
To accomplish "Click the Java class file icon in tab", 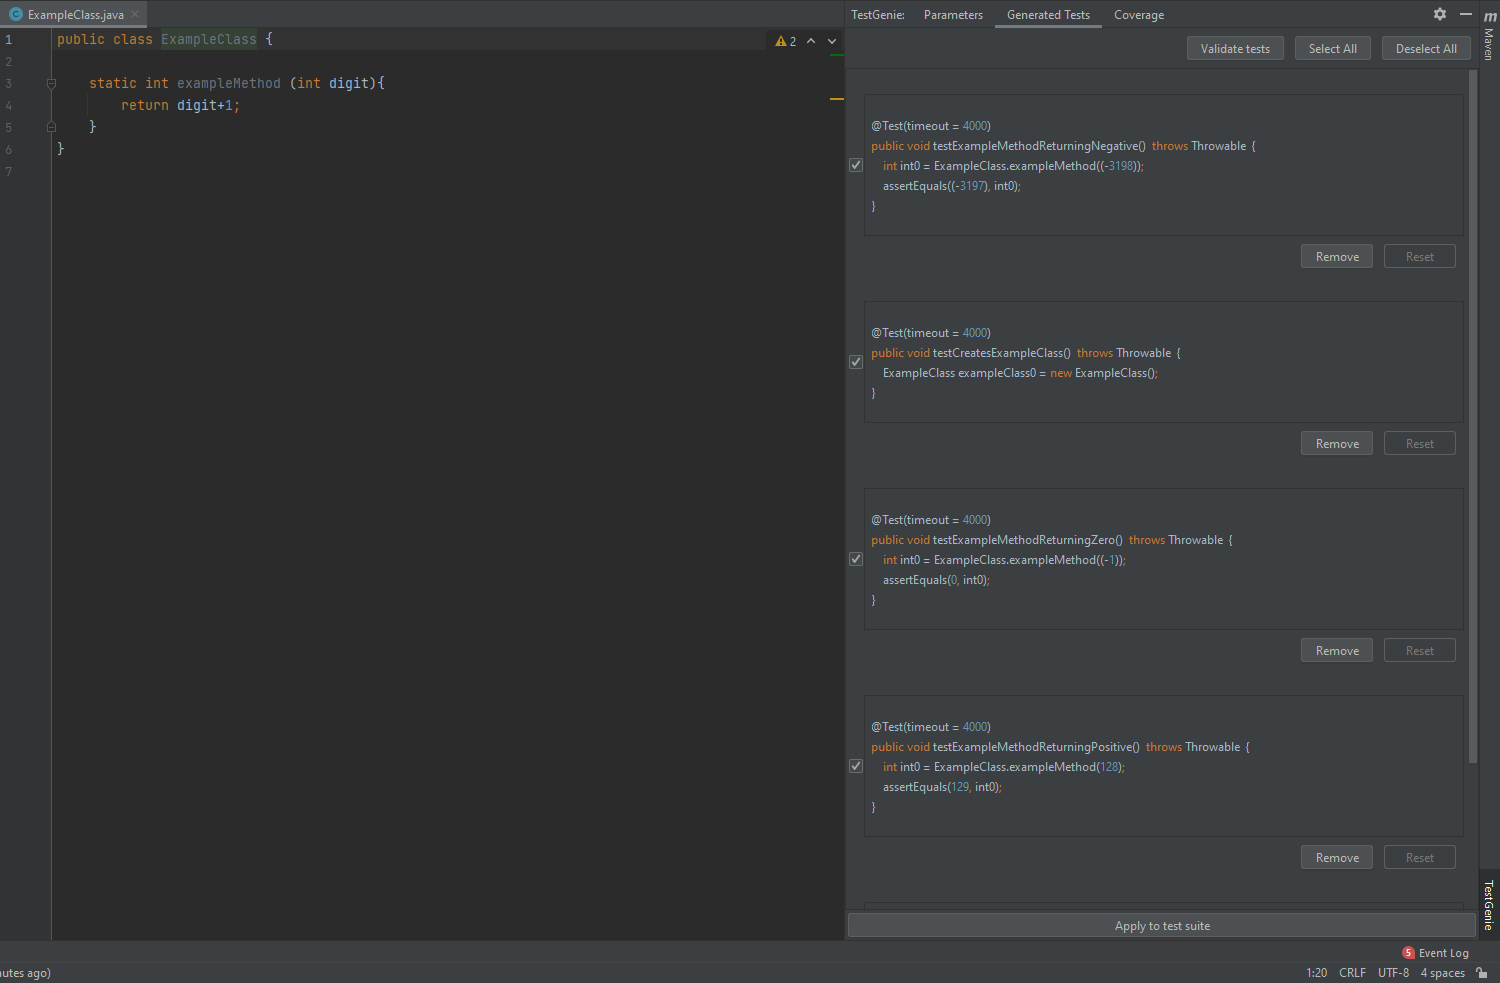I will [16, 14].
